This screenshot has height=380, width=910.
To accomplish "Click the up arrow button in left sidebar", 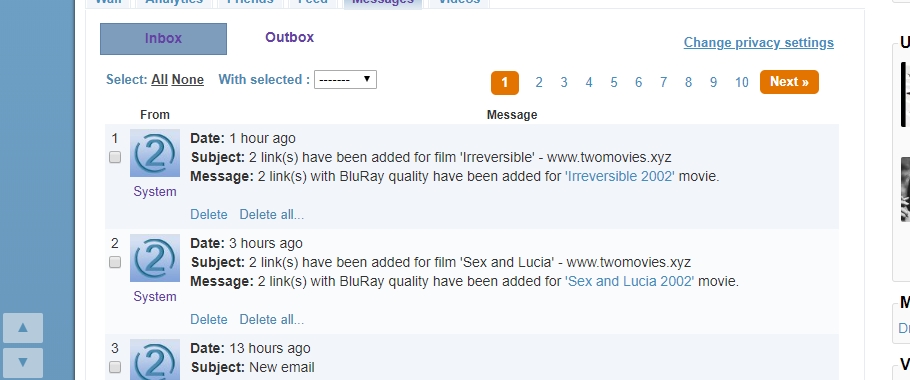I will coord(23,328).
